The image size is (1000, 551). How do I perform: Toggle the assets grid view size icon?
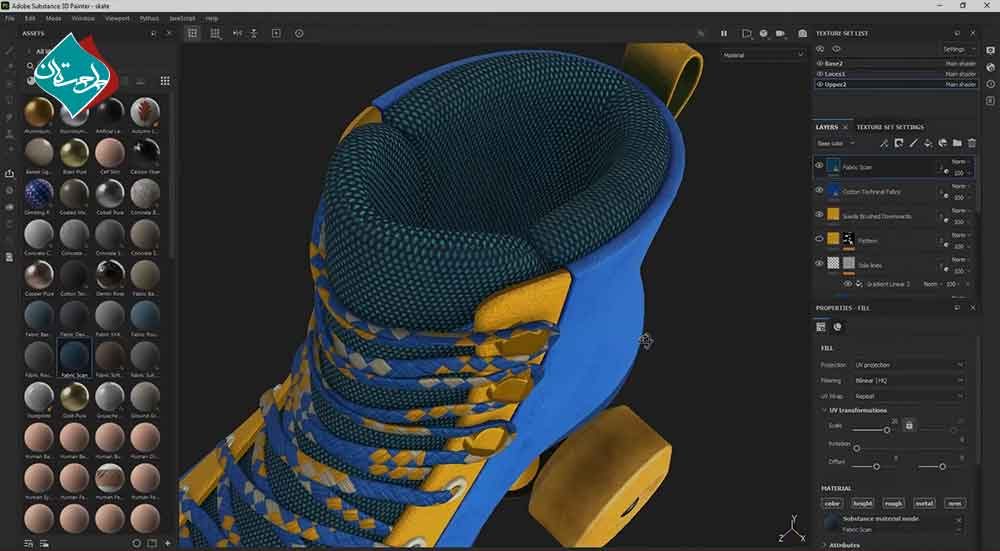(165, 81)
